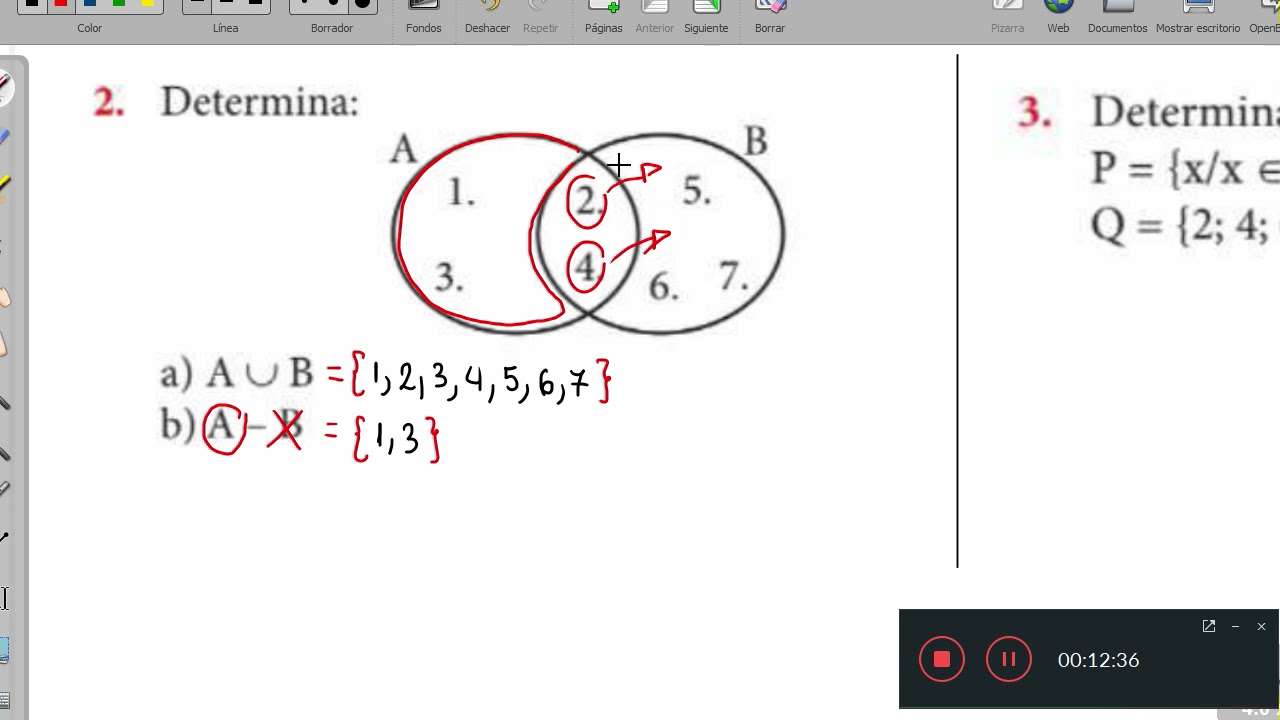Image resolution: width=1280 pixels, height=720 pixels.
Task: Select the text tool in left palette
Action: (x=4, y=598)
